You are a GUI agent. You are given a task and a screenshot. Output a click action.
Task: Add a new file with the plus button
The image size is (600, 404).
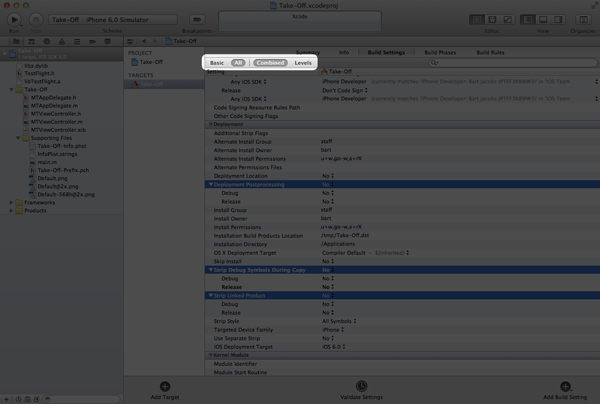click(6, 399)
